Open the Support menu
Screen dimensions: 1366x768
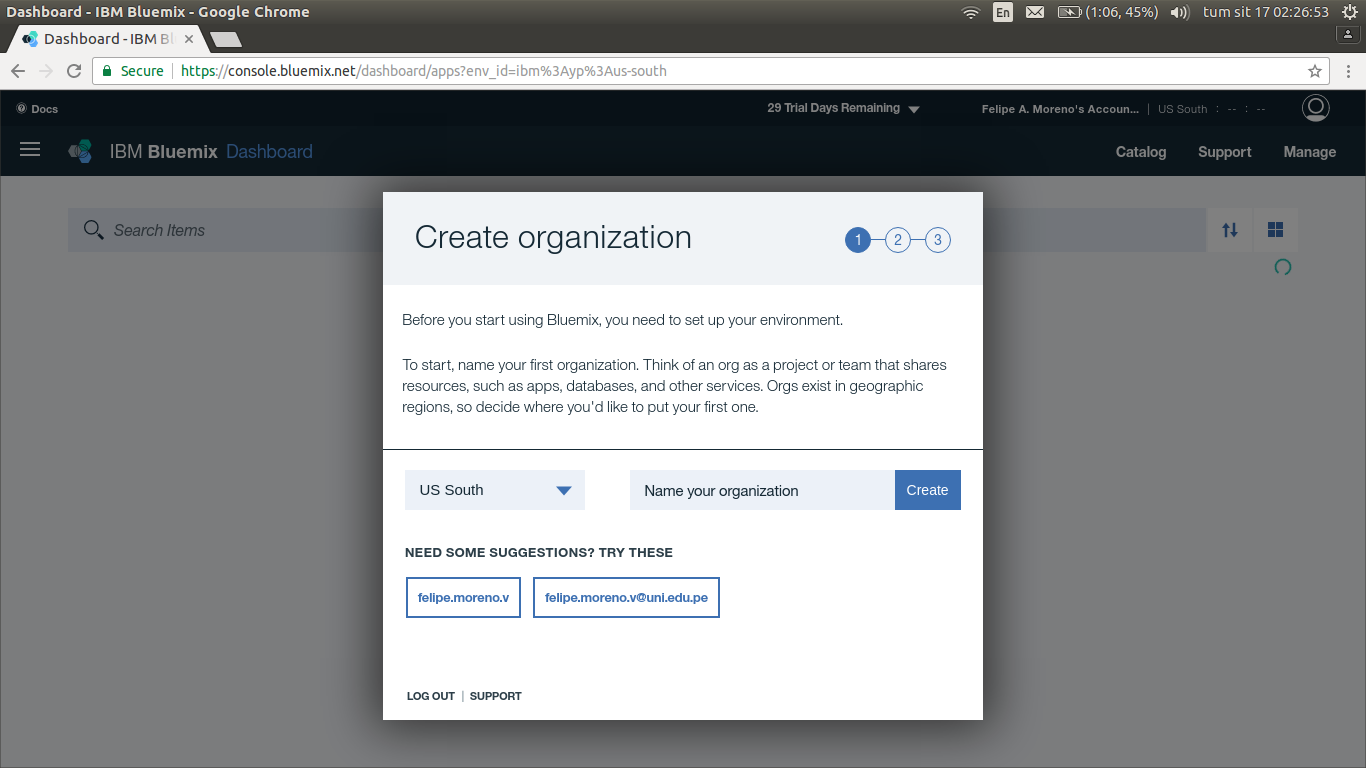1225,152
